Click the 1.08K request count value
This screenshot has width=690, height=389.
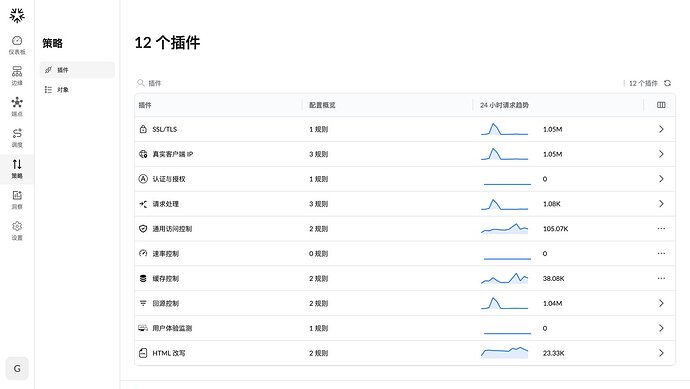[x=551, y=204]
